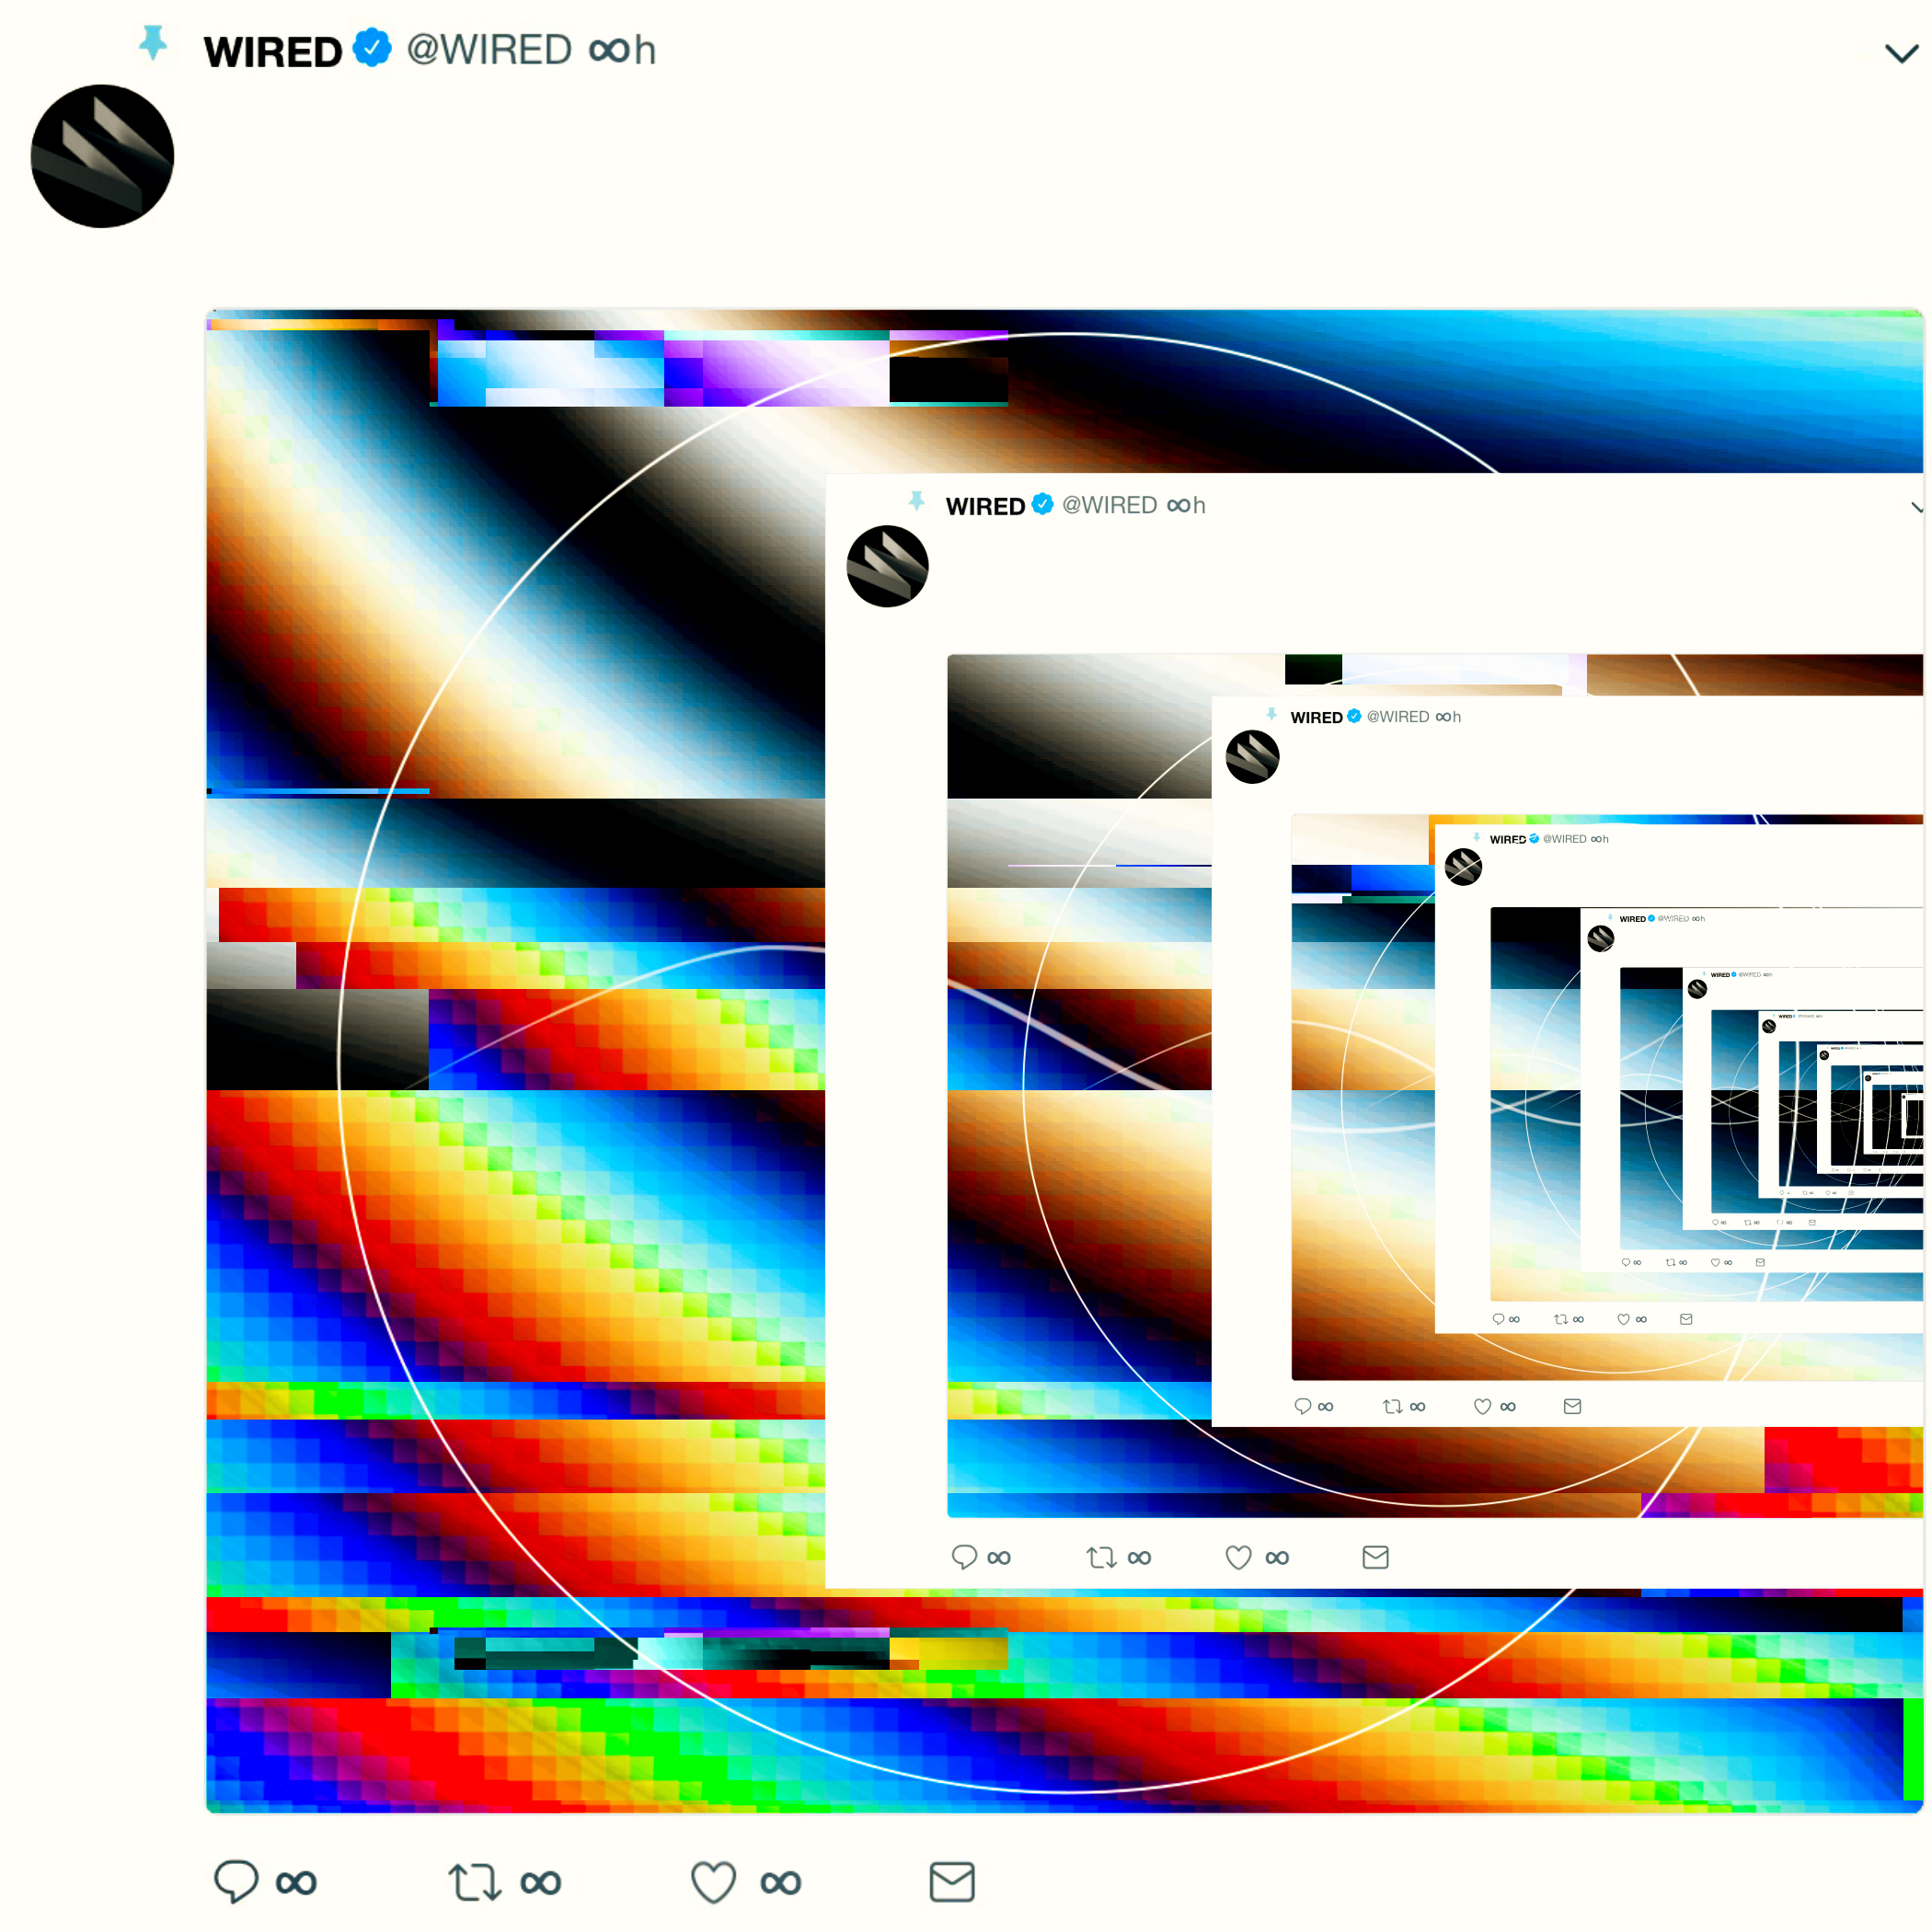
Task: Expand the second-level nested tweet's chevron menu
Action: (1916, 508)
